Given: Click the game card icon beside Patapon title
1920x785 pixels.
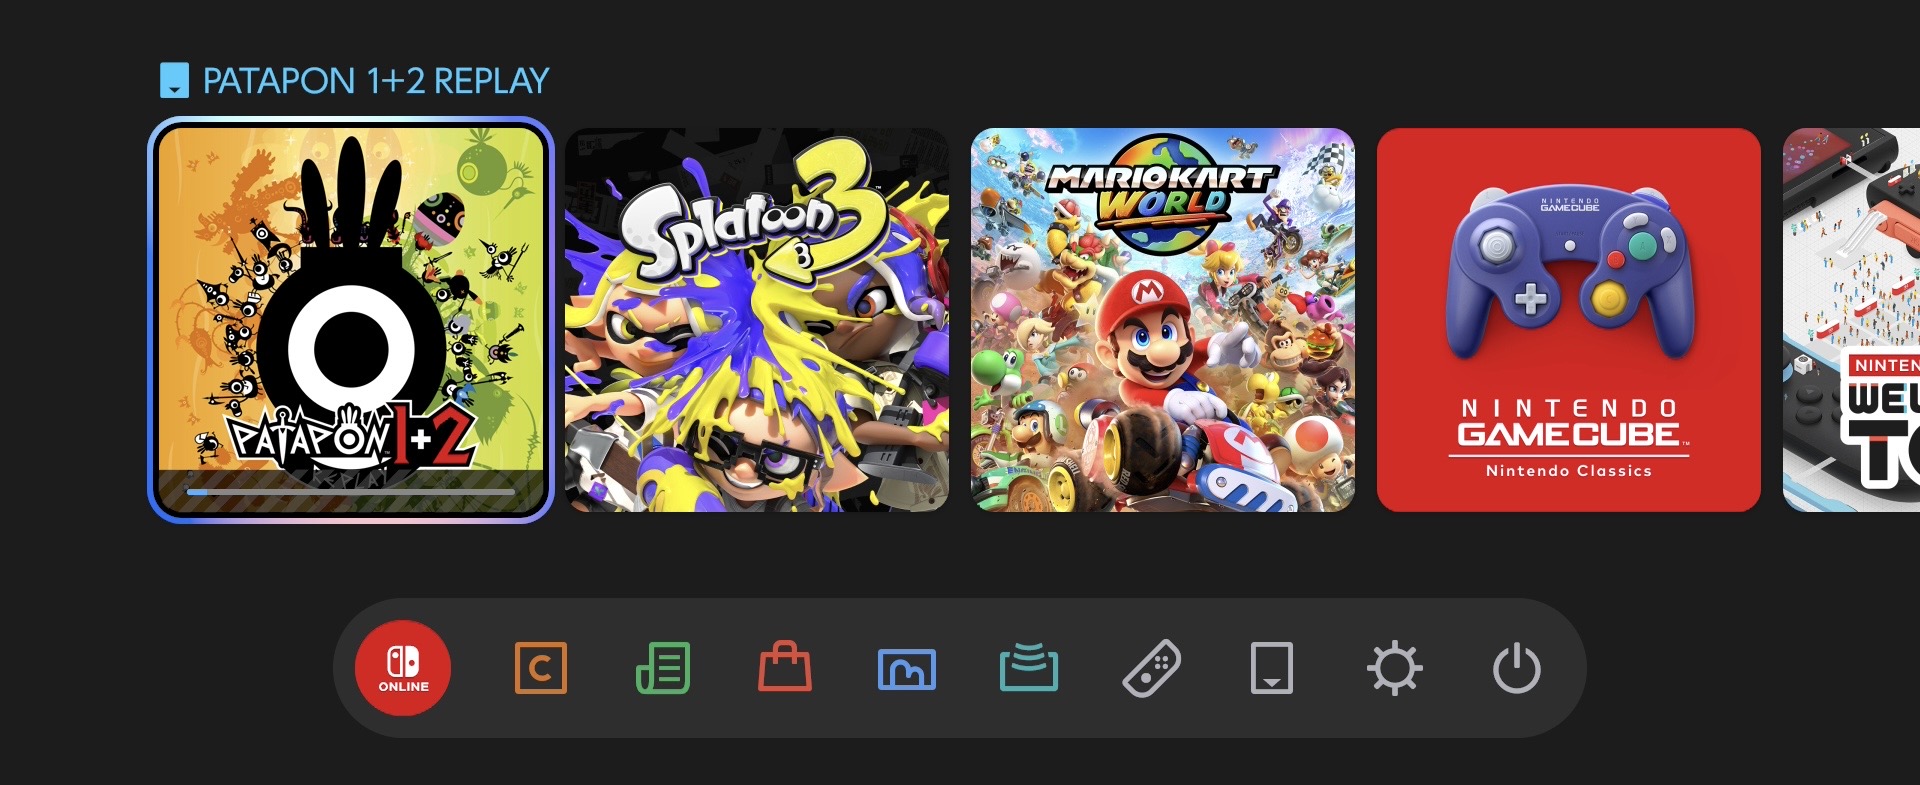Looking at the screenshot, I should pos(174,81).
